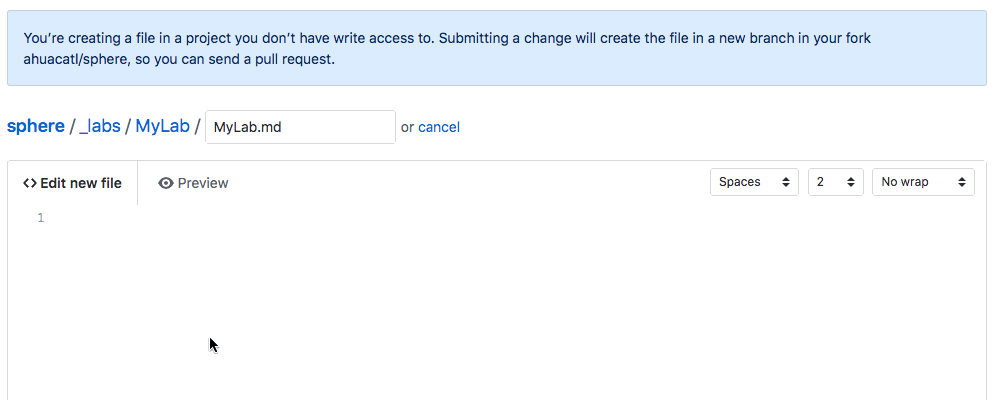Switch to the Preview tab

pyautogui.click(x=193, y=183)
